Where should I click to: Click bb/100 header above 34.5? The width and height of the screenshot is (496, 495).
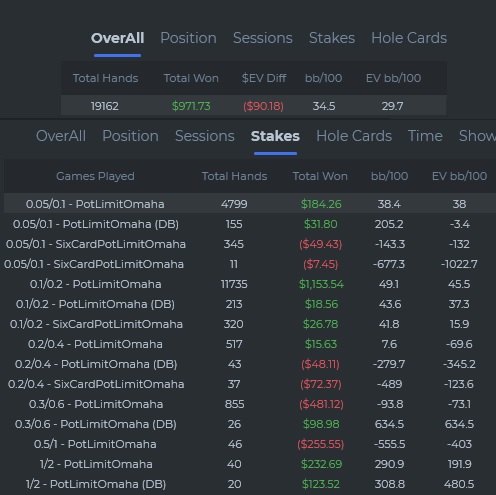coord(323,78)
